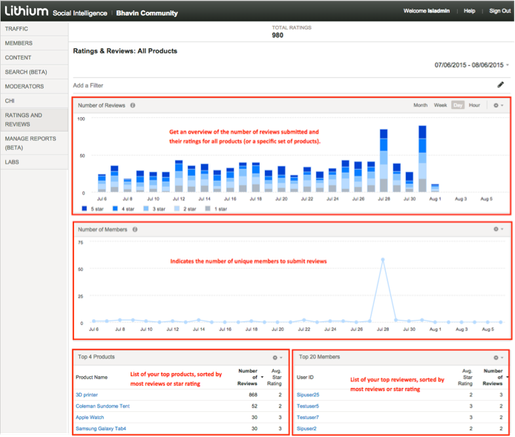The height and width of the screenshot is (437, 515).
Task: Open user Sipuser25 profile link
Action: [308, 395]
